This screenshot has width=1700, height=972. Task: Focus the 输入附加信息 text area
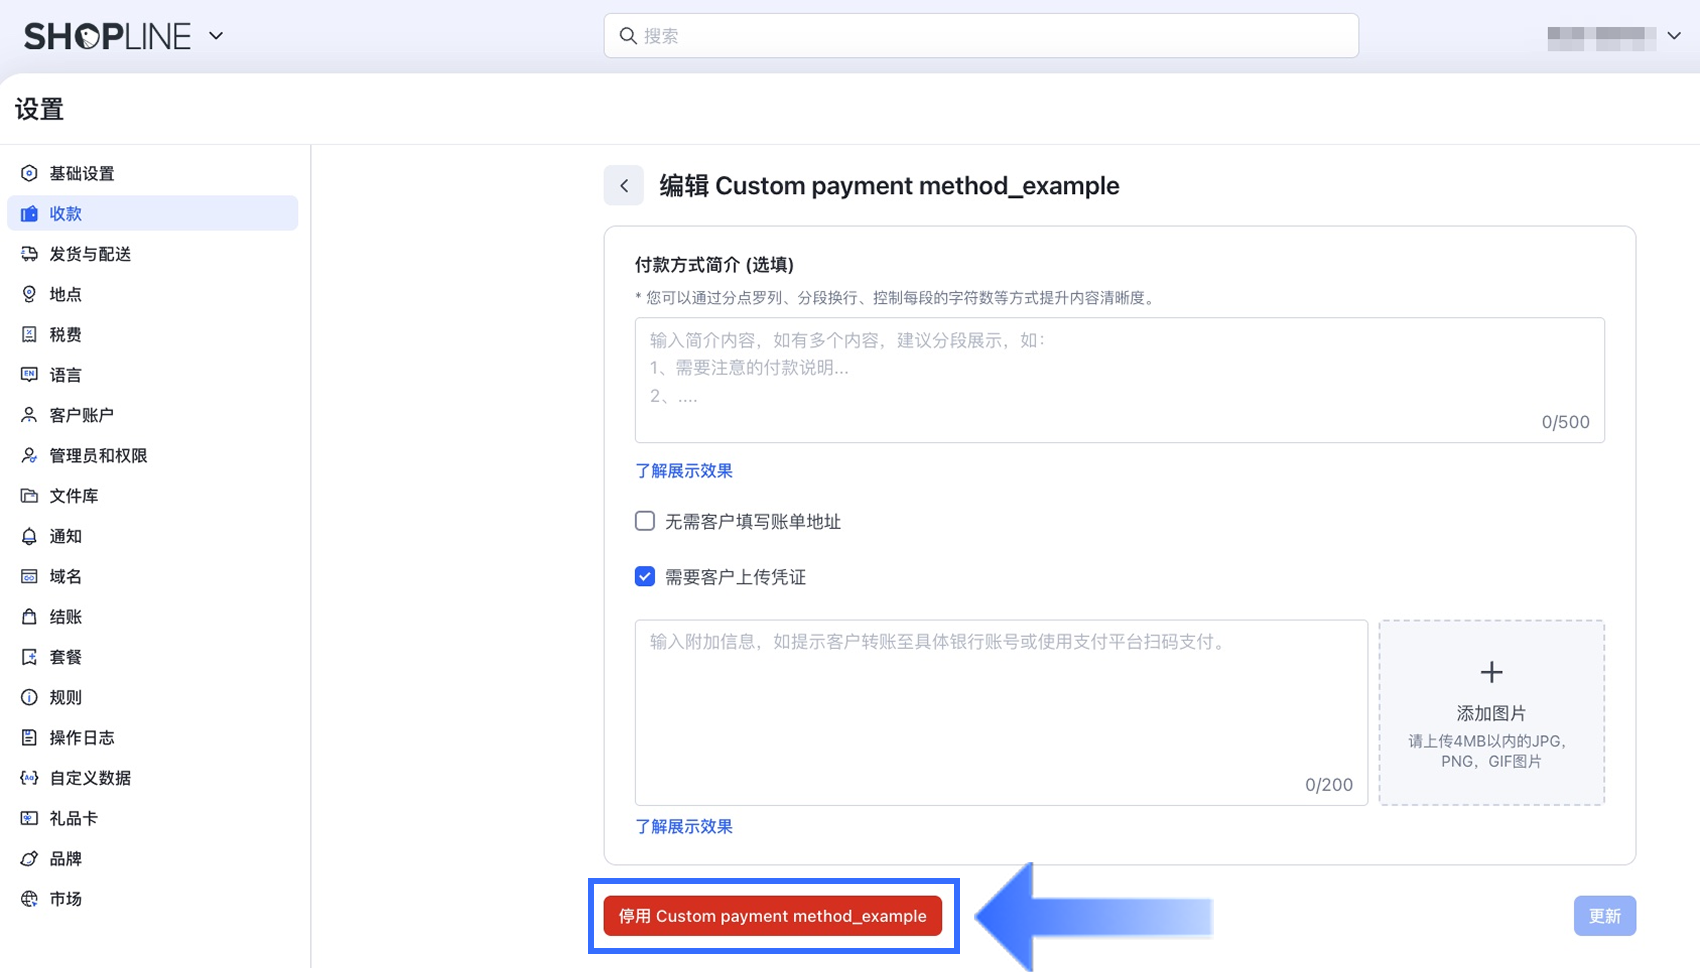pos(1001,713)
